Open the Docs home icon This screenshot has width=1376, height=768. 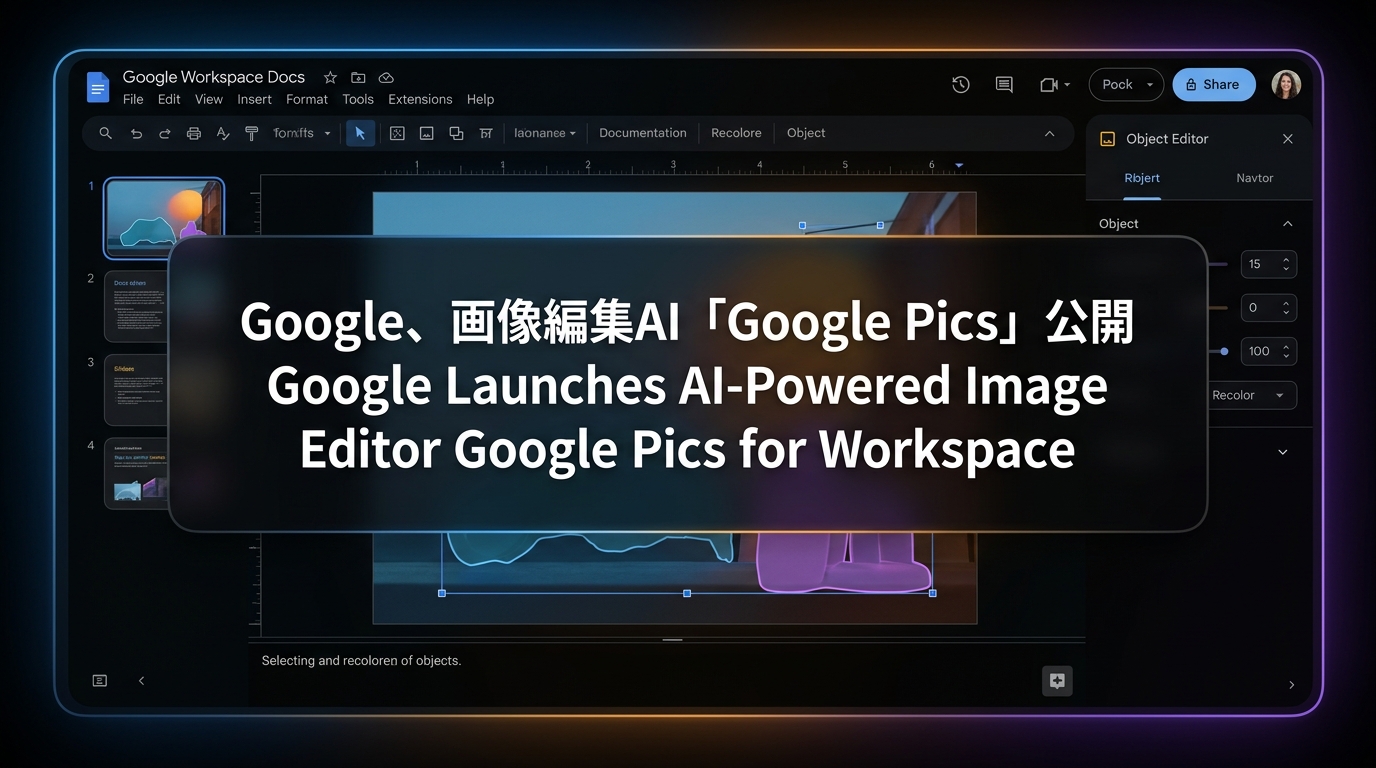(x=97, y=87)
